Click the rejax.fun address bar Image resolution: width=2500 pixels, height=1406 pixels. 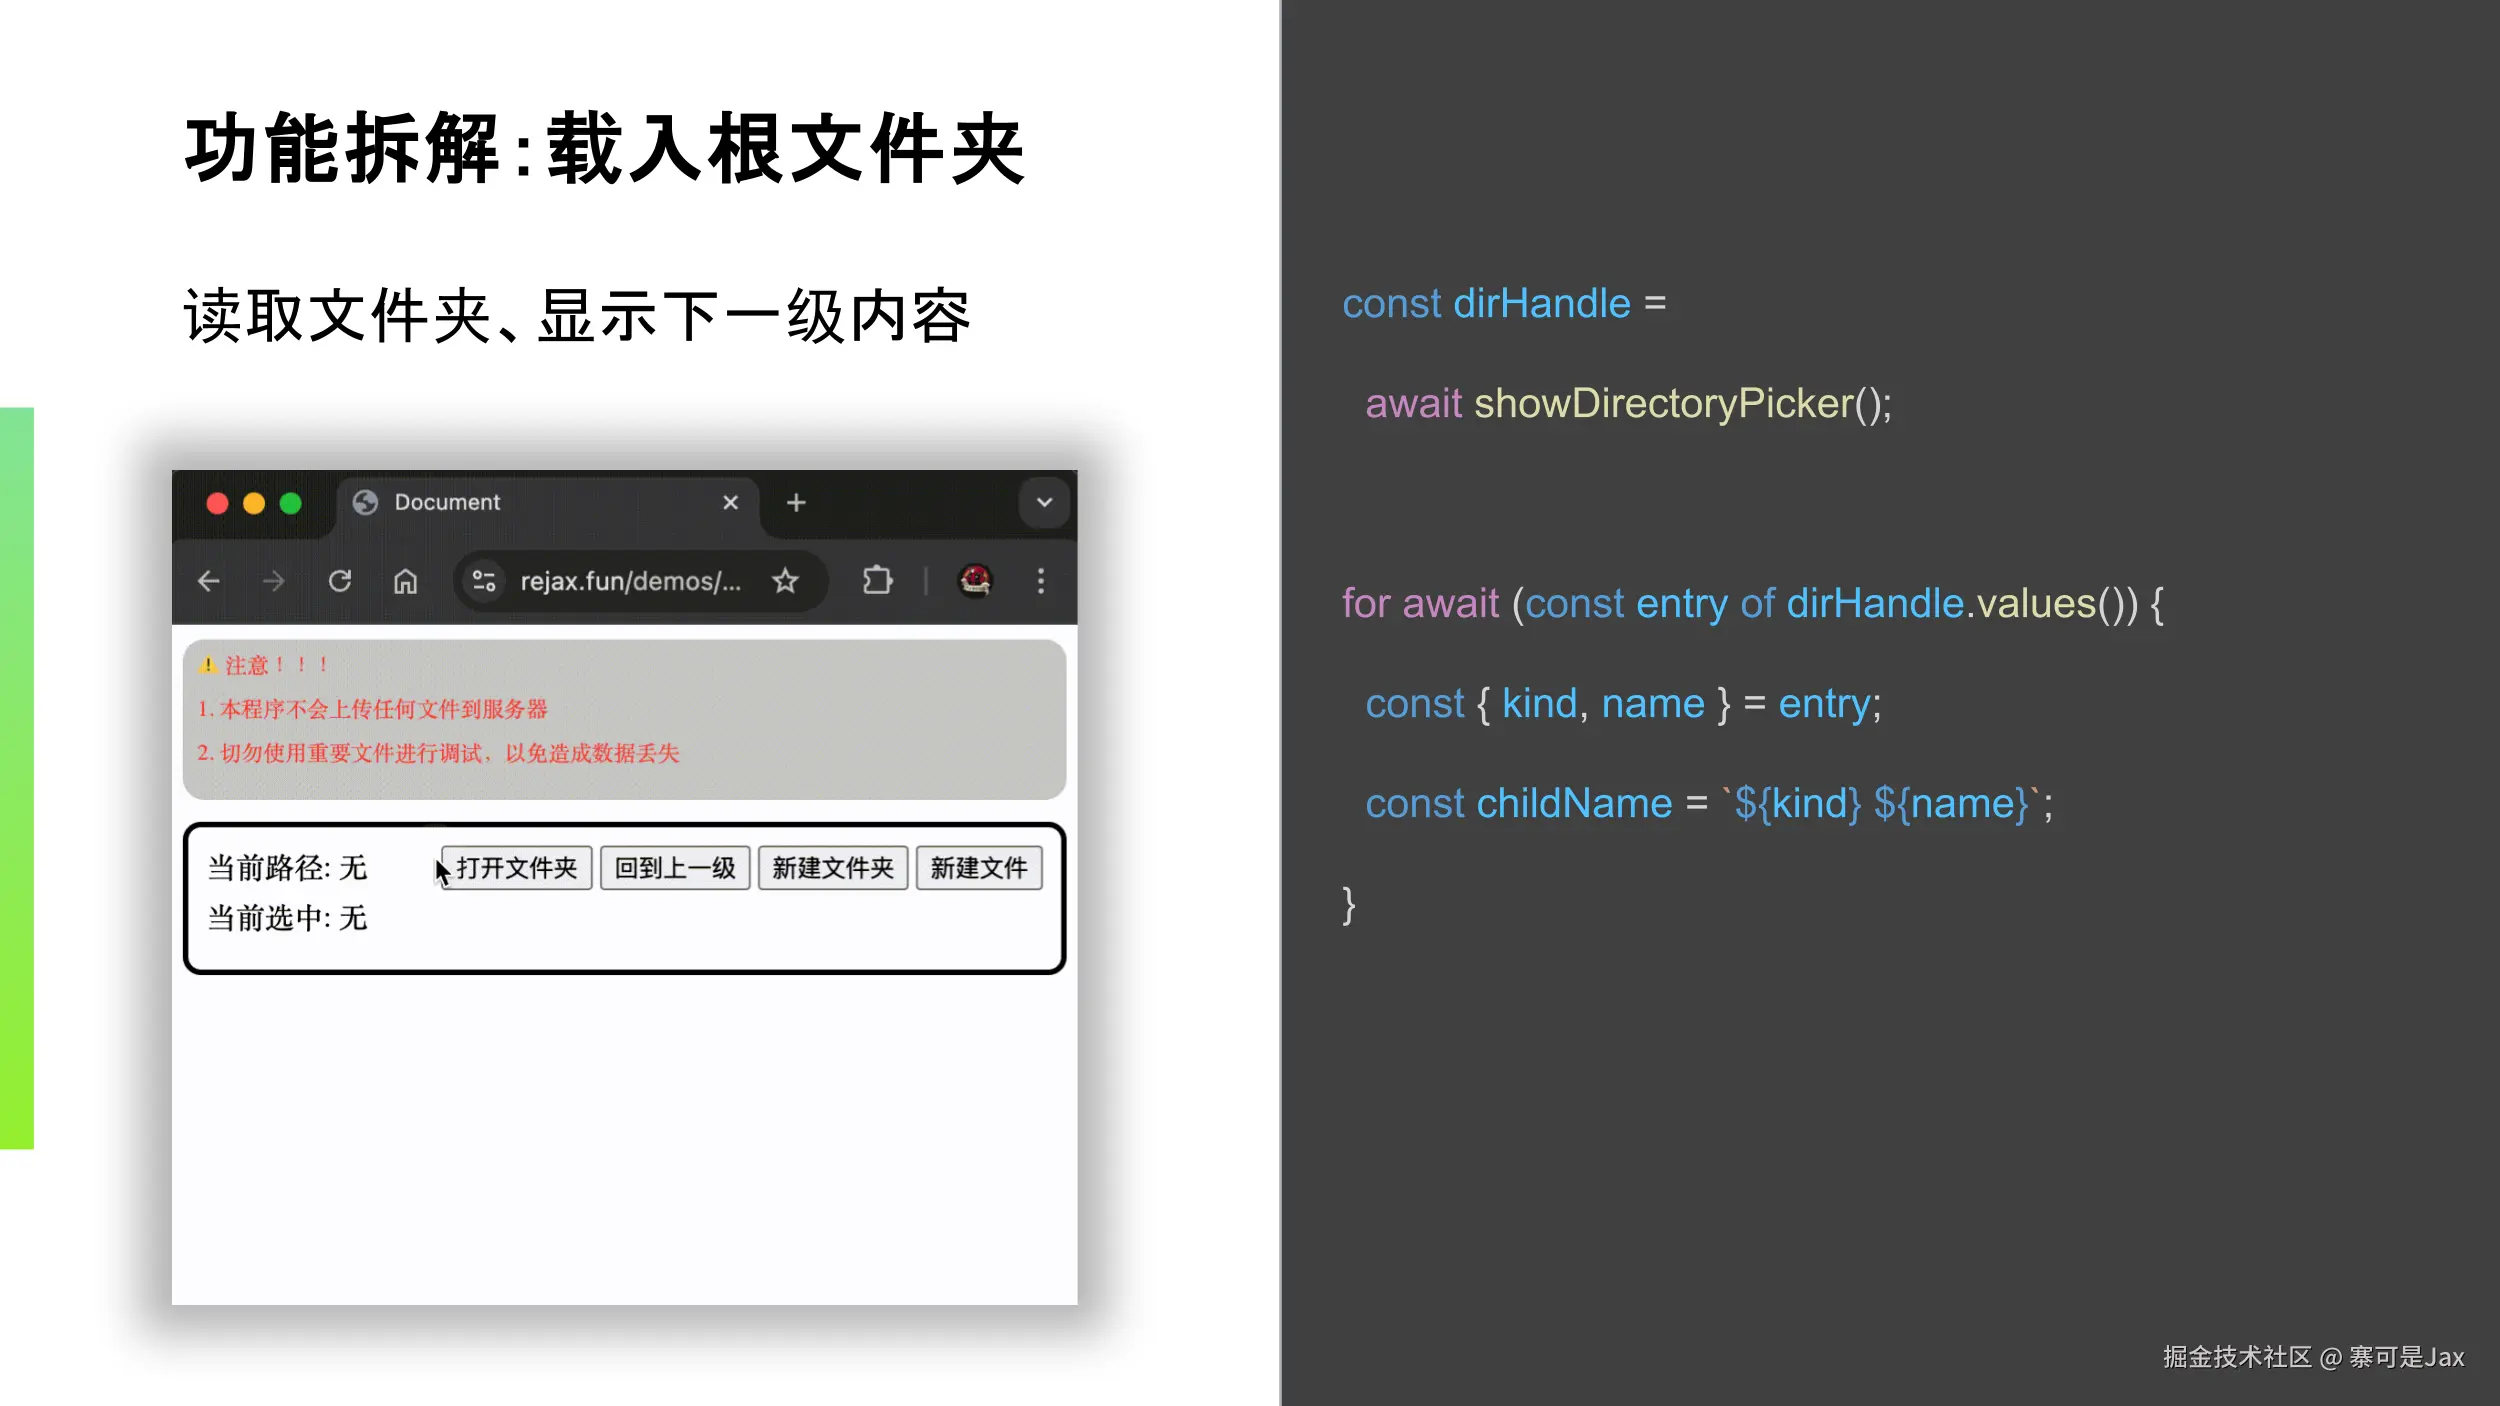630,581
